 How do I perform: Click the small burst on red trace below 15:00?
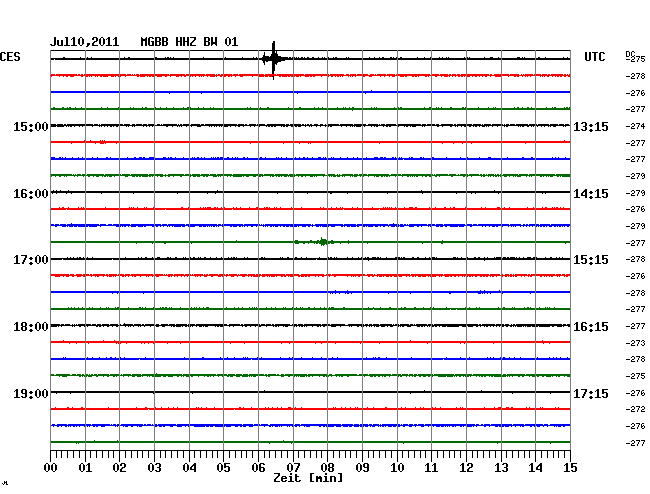coord(102,142)
